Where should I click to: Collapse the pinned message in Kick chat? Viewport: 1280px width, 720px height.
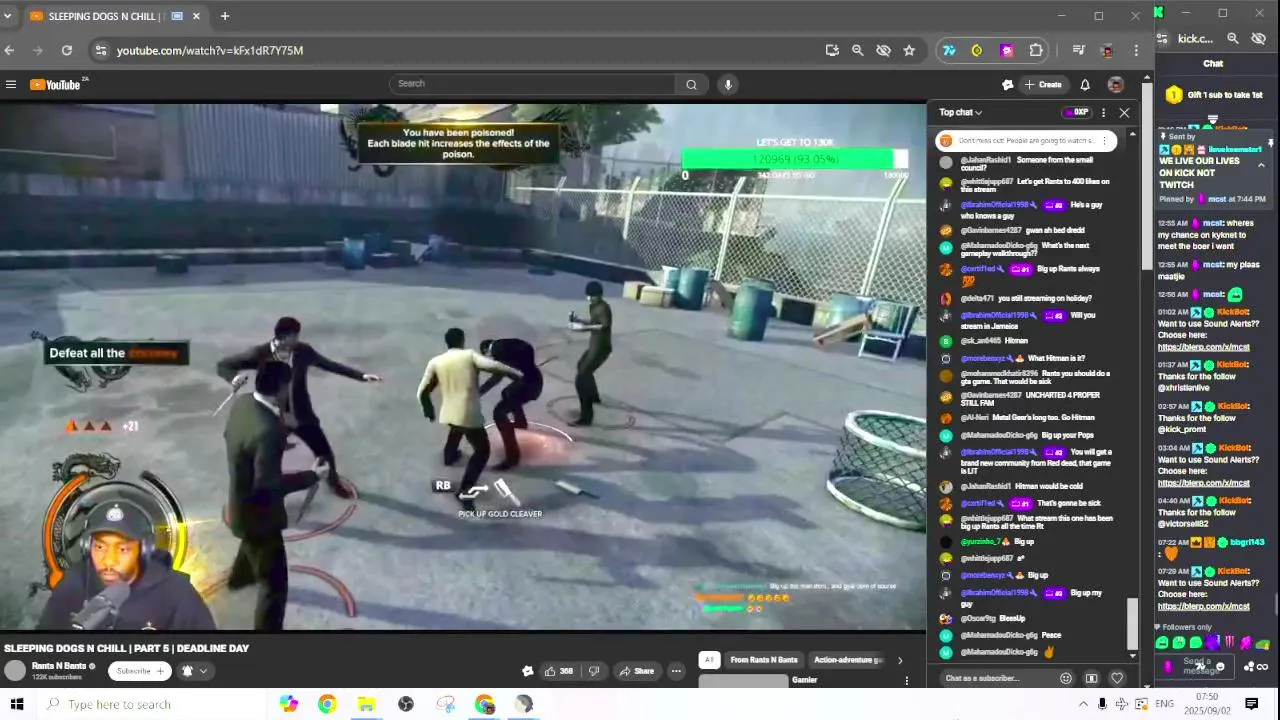click(x=1261, y=166)
